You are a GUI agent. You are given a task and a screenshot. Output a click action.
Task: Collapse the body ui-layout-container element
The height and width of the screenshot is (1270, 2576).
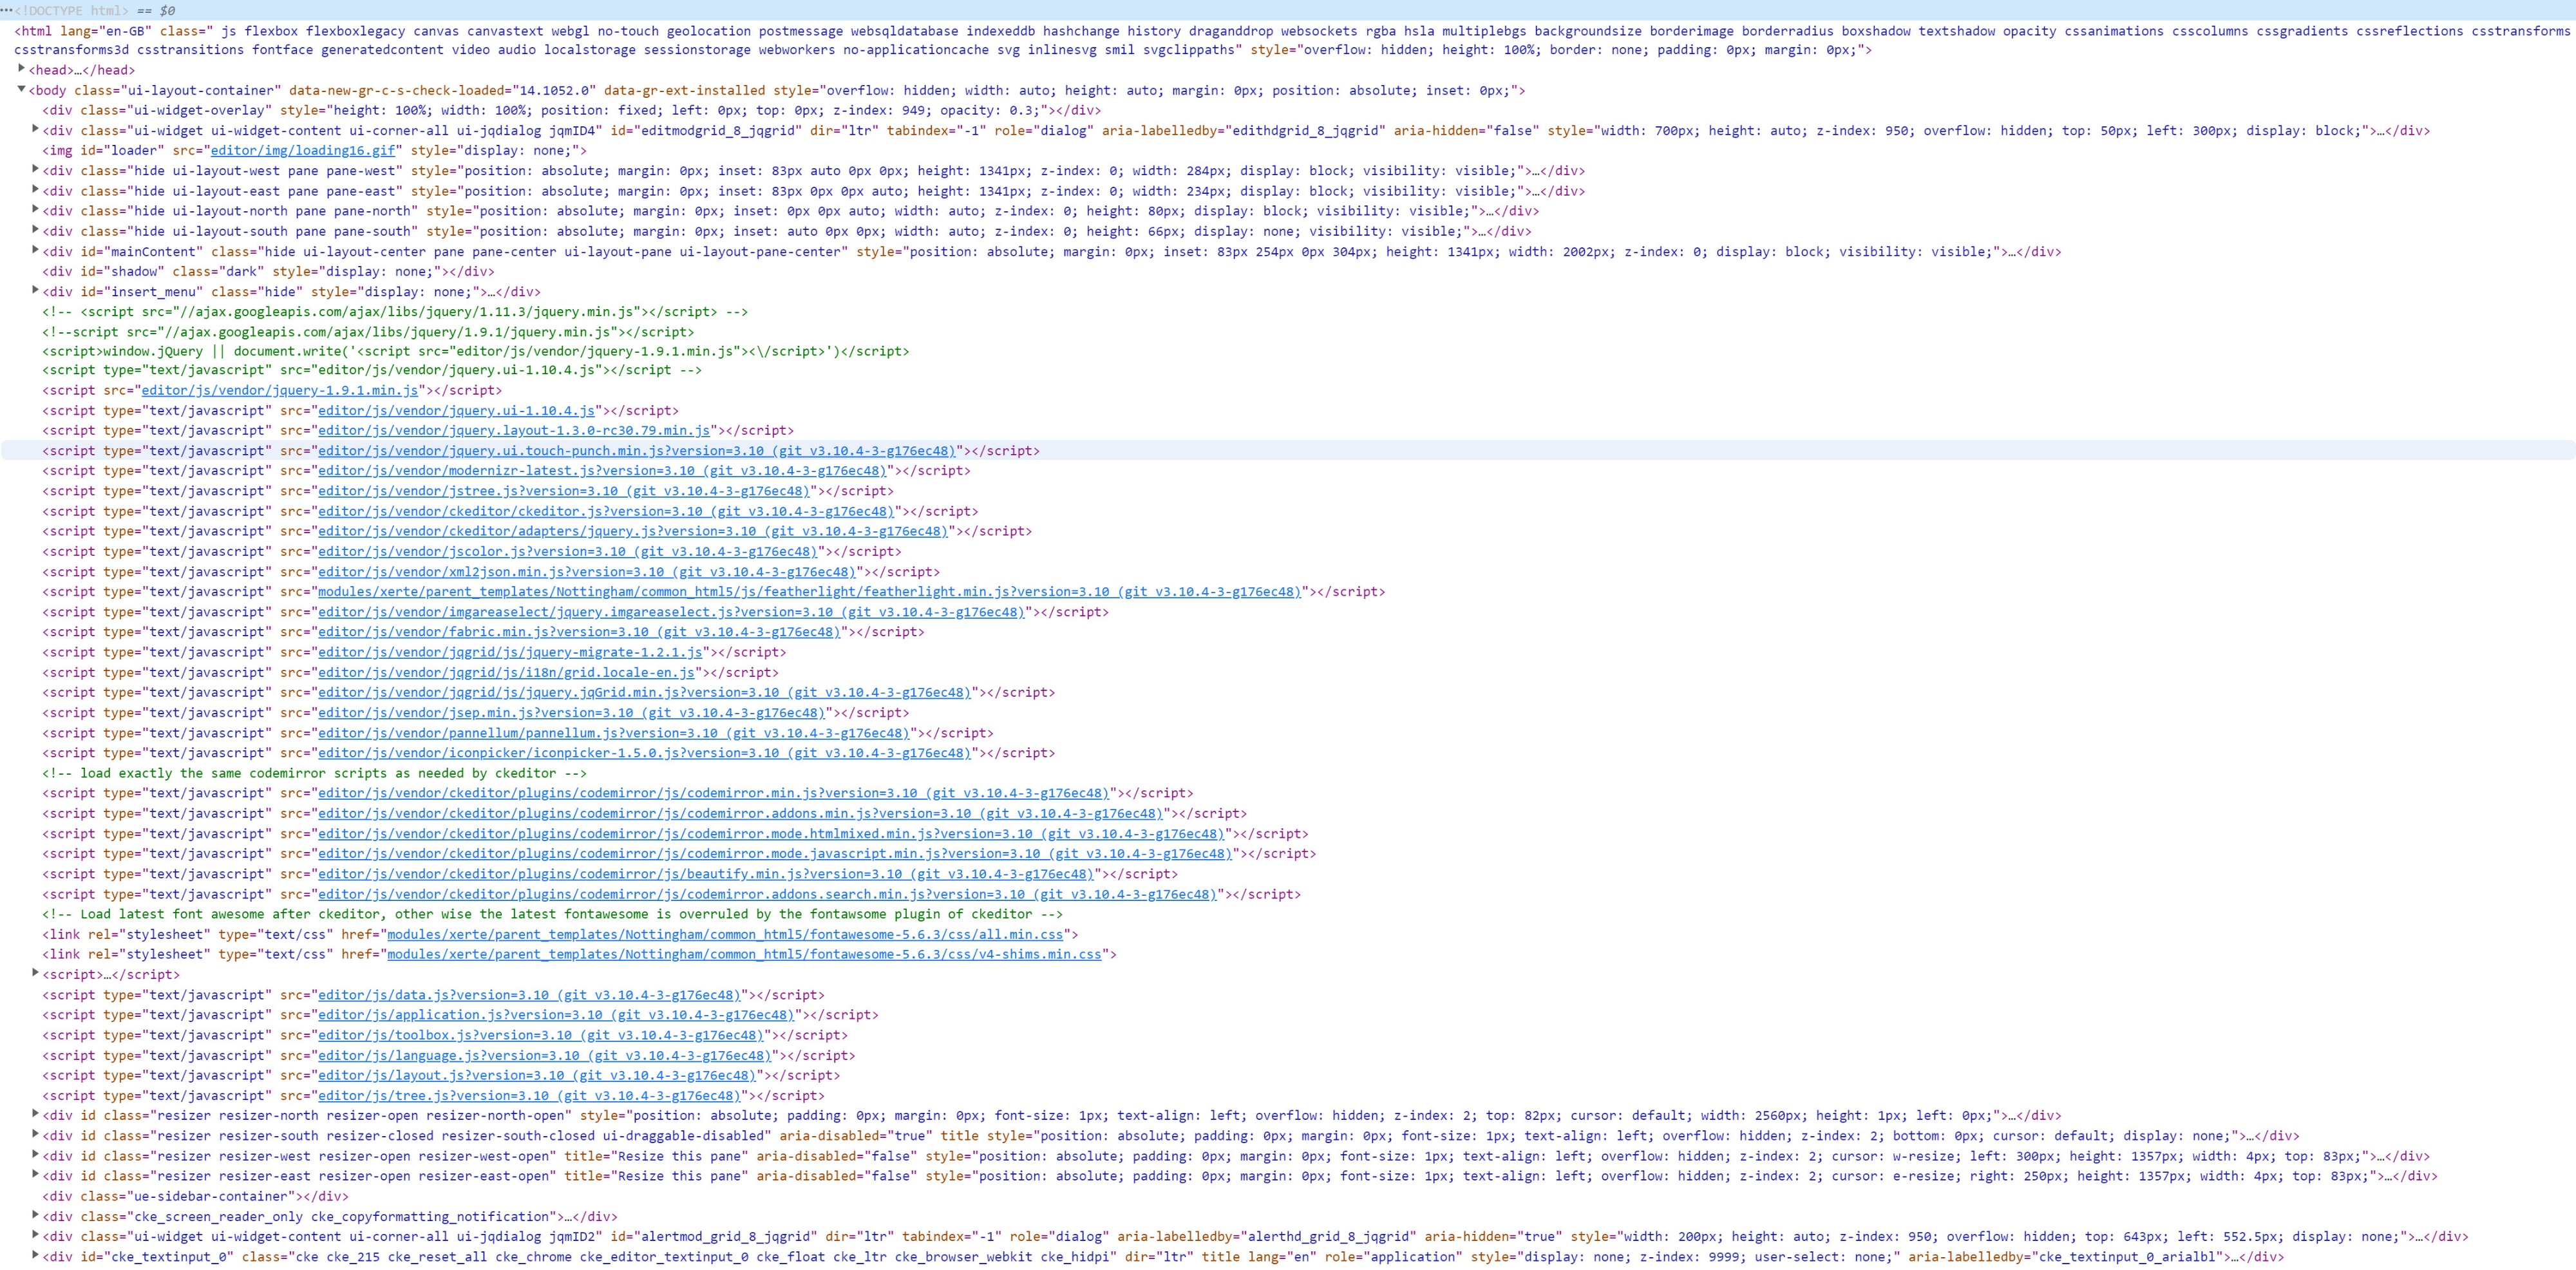[x=22, y=89]
